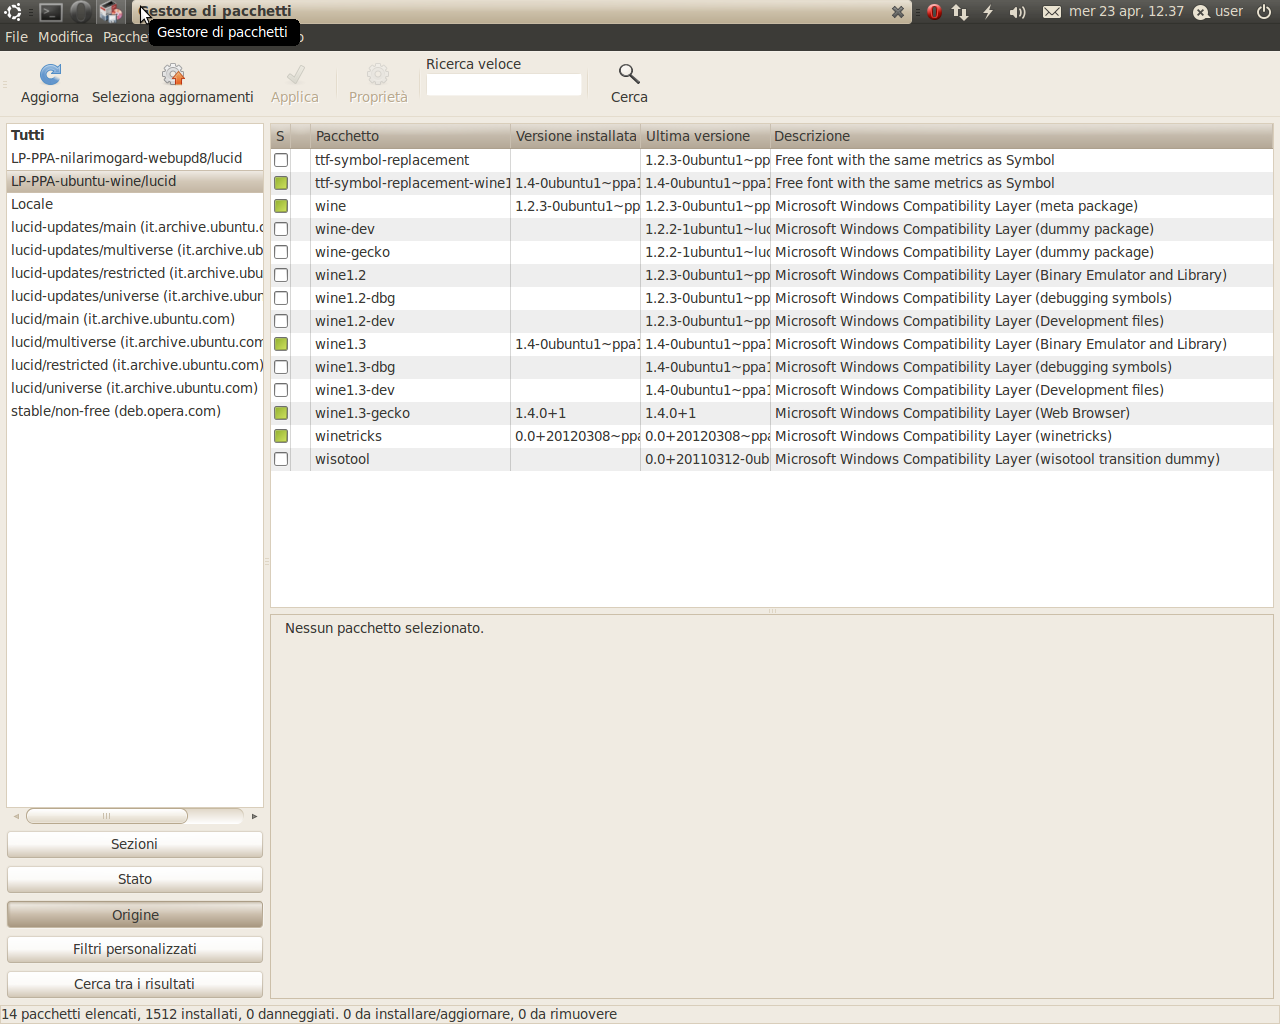Select the winetricks package name

348,436
